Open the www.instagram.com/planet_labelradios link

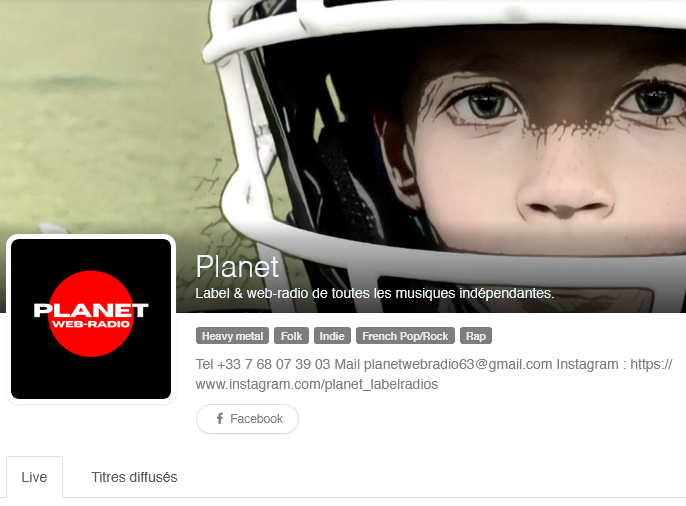click(317, 384)
